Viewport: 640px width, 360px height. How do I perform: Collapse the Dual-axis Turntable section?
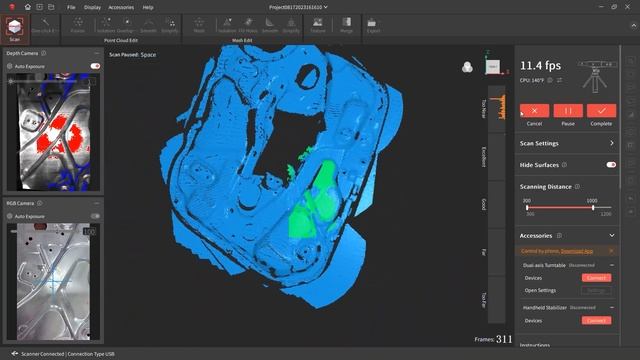click(612, 265)
